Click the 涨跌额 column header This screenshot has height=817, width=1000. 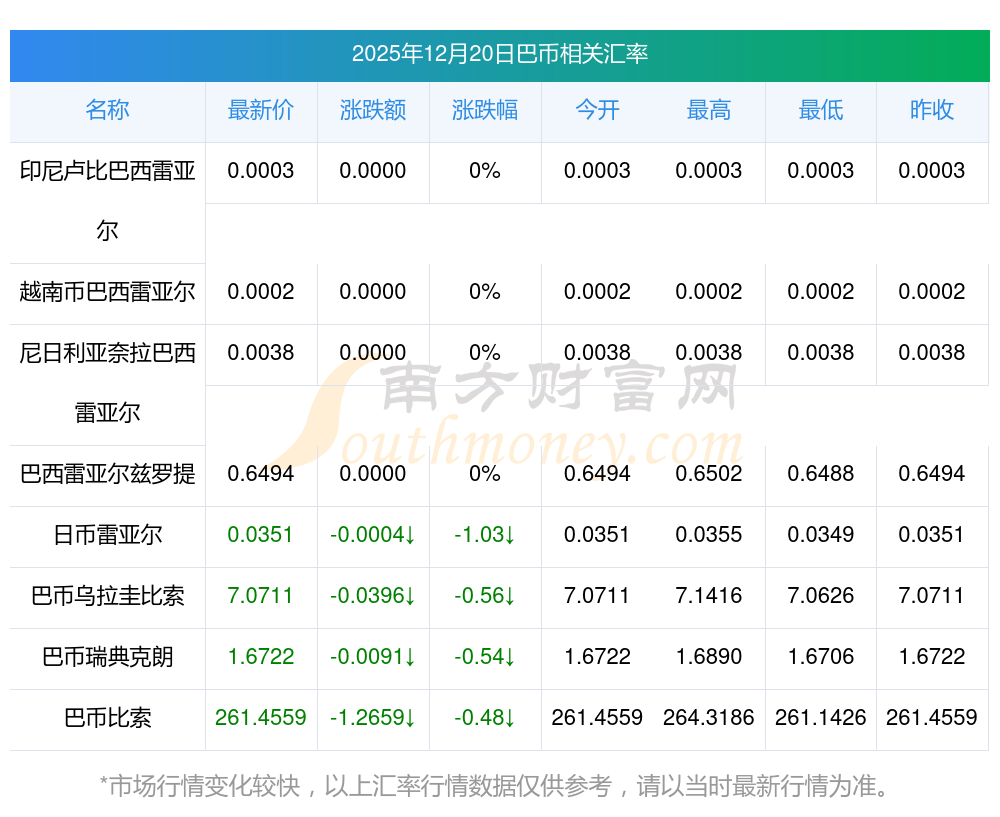click(x=373, y=110)
